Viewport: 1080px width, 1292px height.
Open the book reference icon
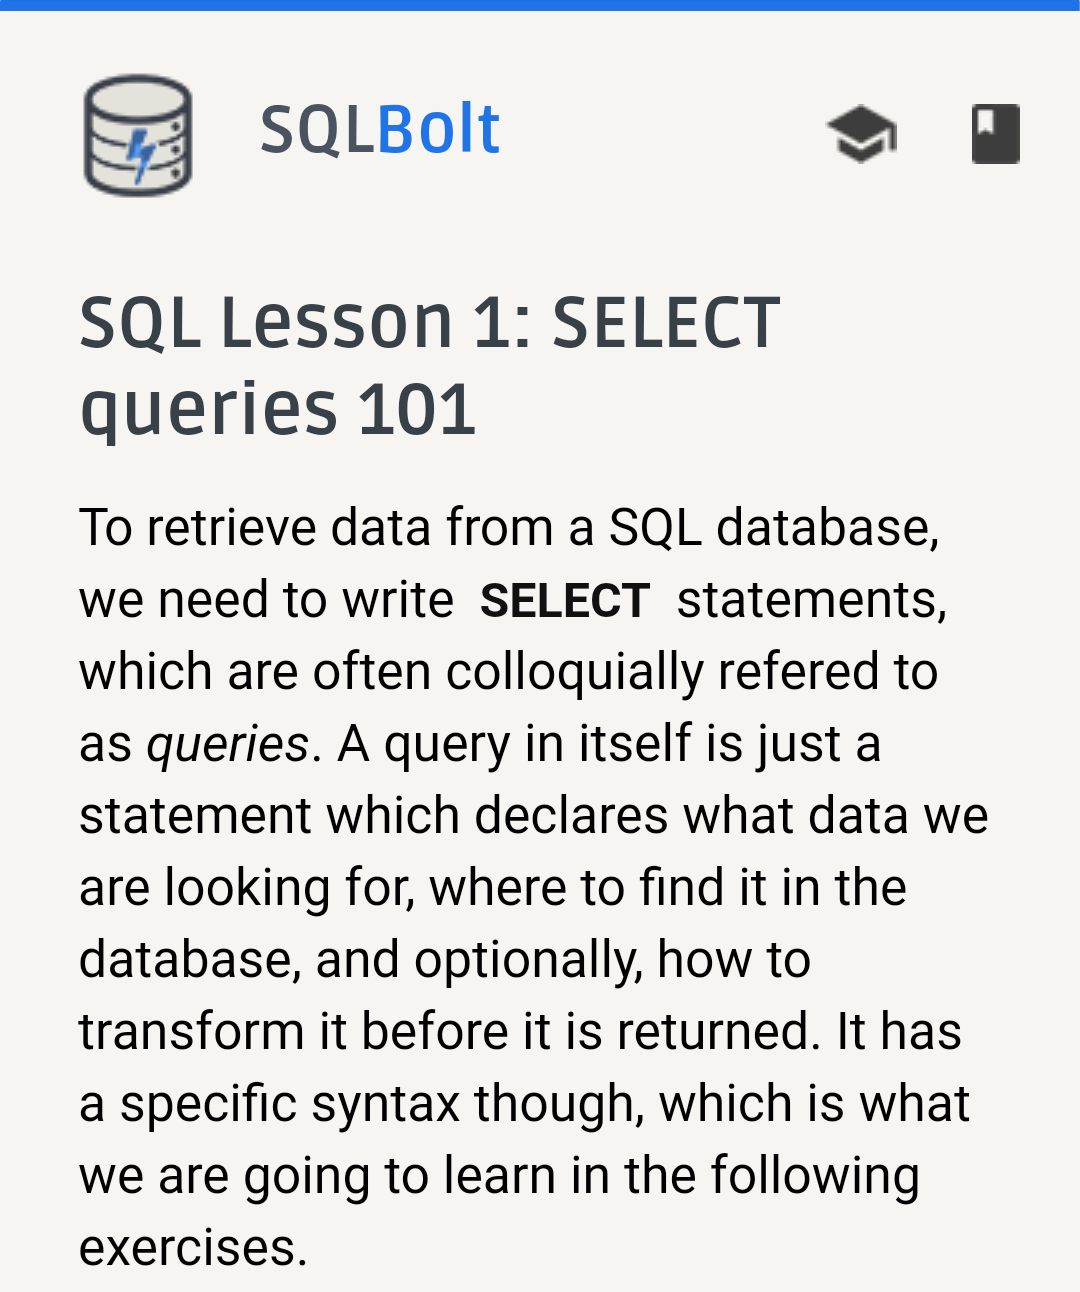(x=996, y=134)
